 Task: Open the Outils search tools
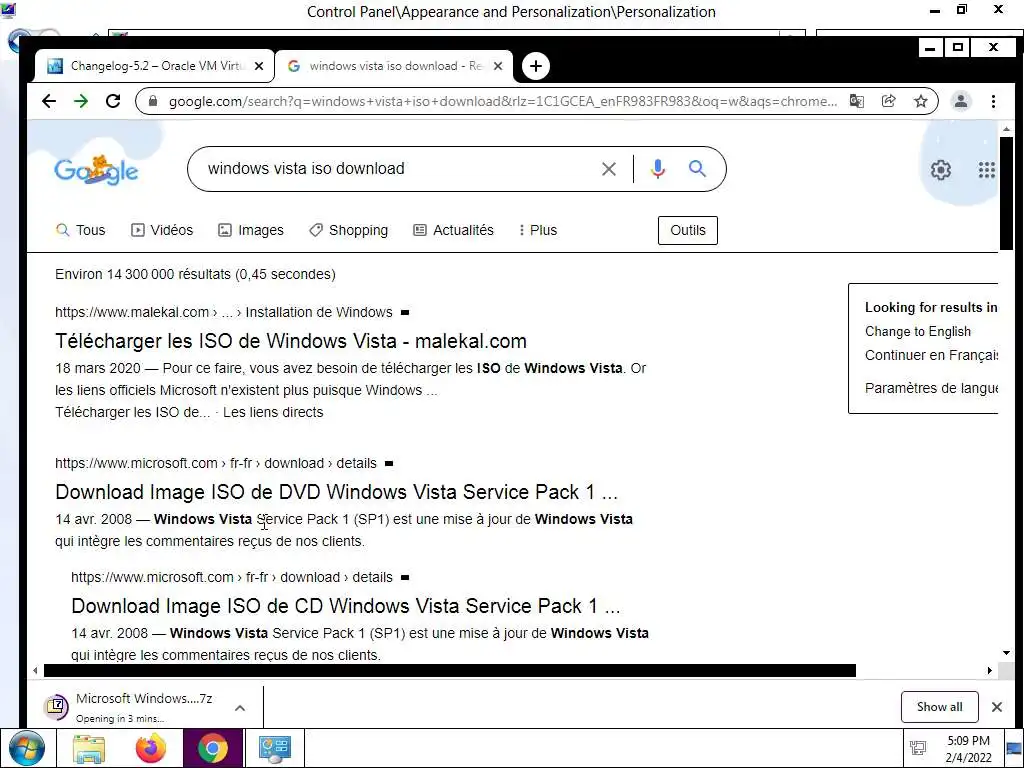[688, 231]
